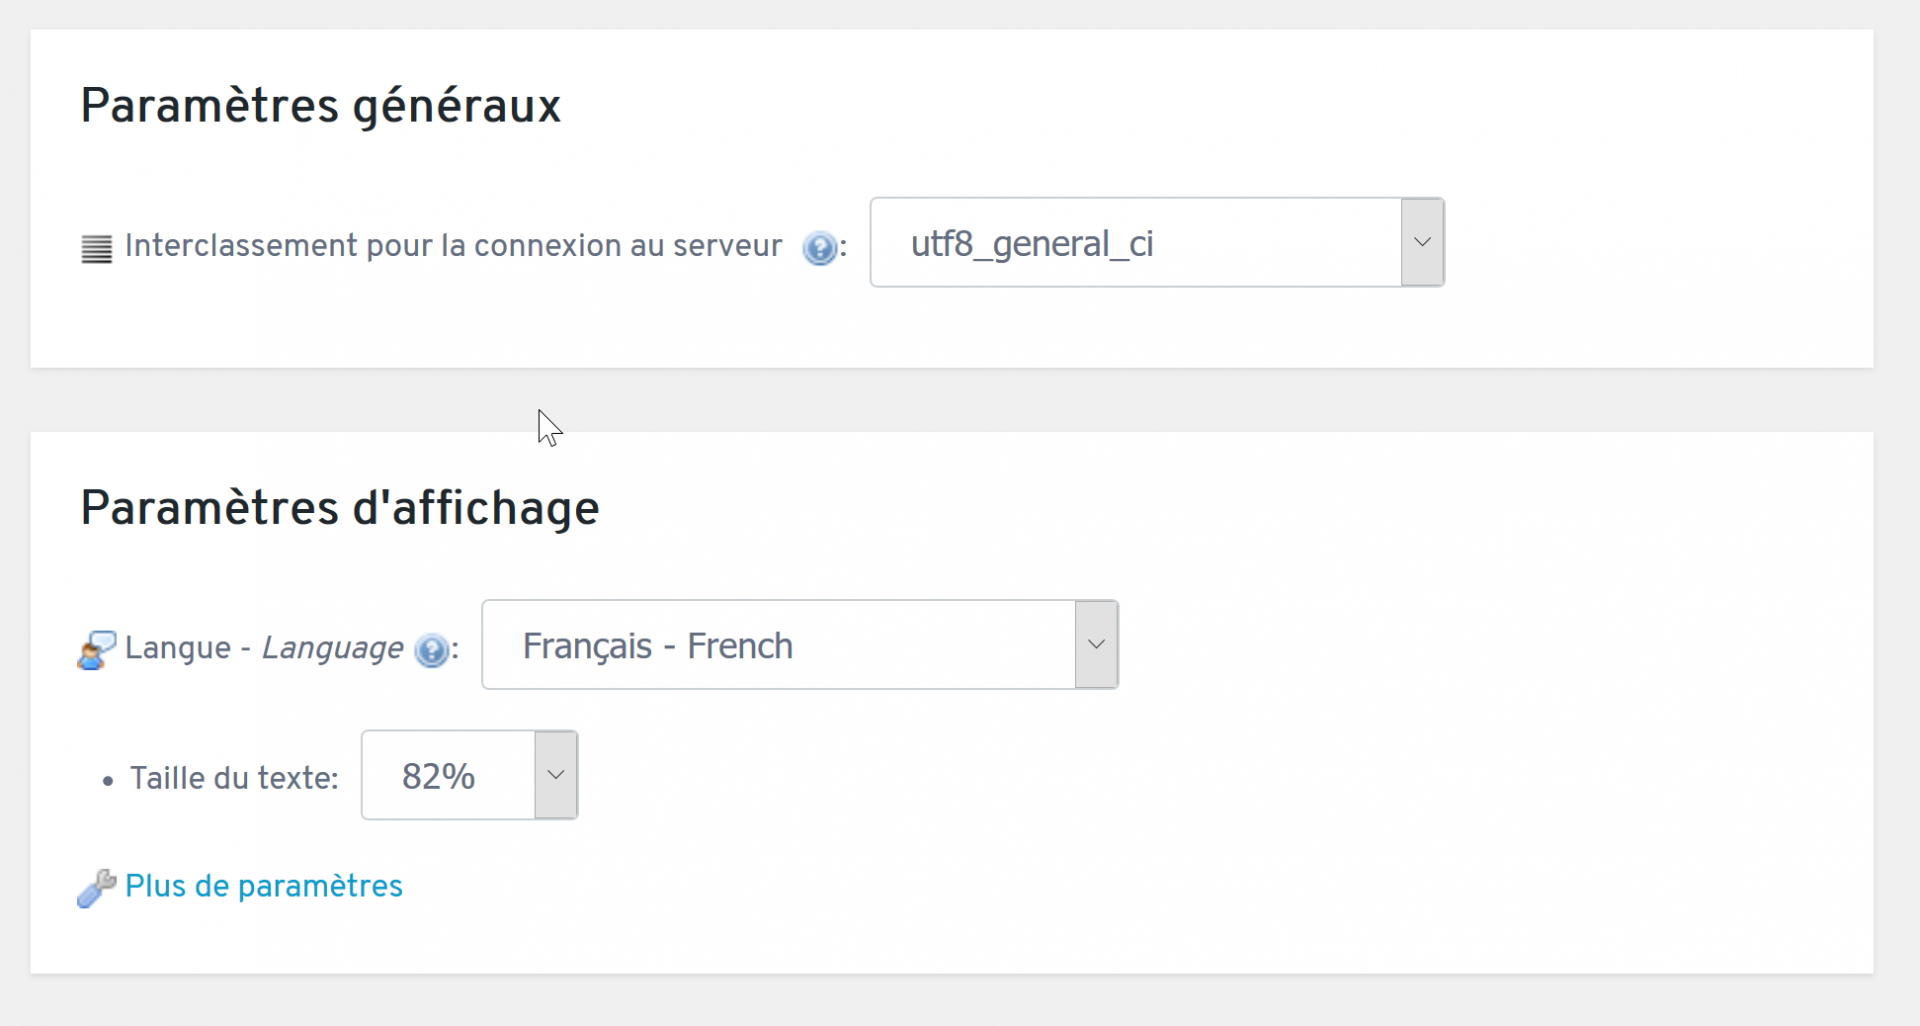This screenshot has height=1026, width=1920.
Task: Open the help icon next to Interclassement label
Action: pyautogui.click(x=820, y=248)
